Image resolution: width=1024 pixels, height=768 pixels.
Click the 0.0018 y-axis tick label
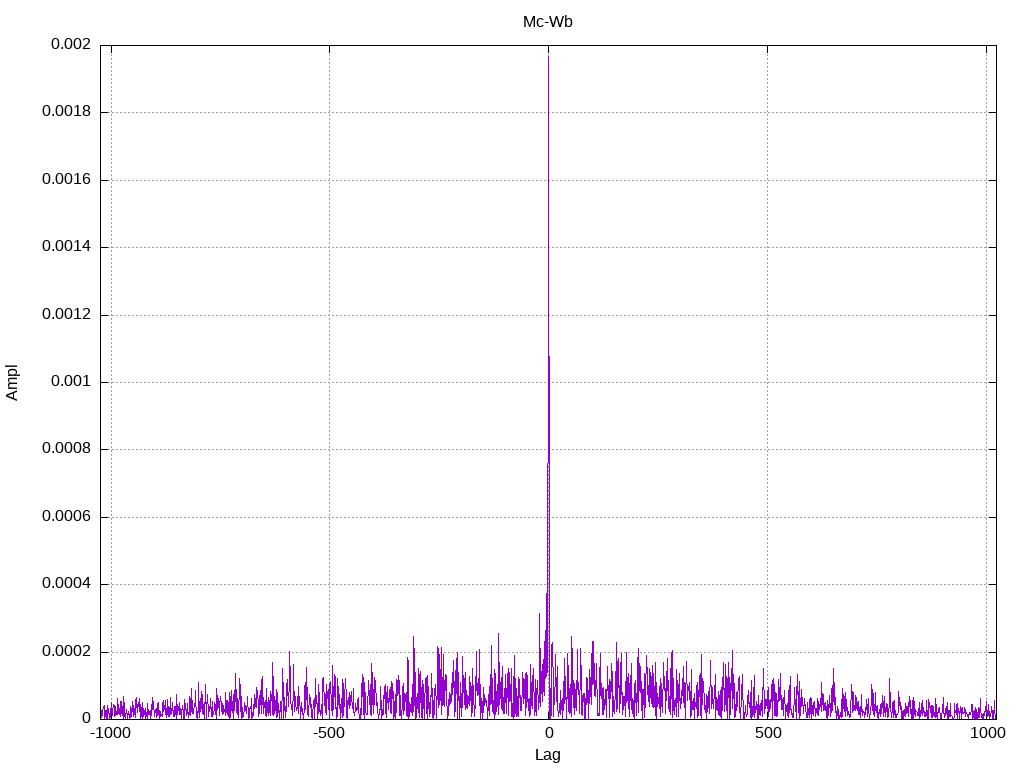pyautogui.click(x=66, y=112)
